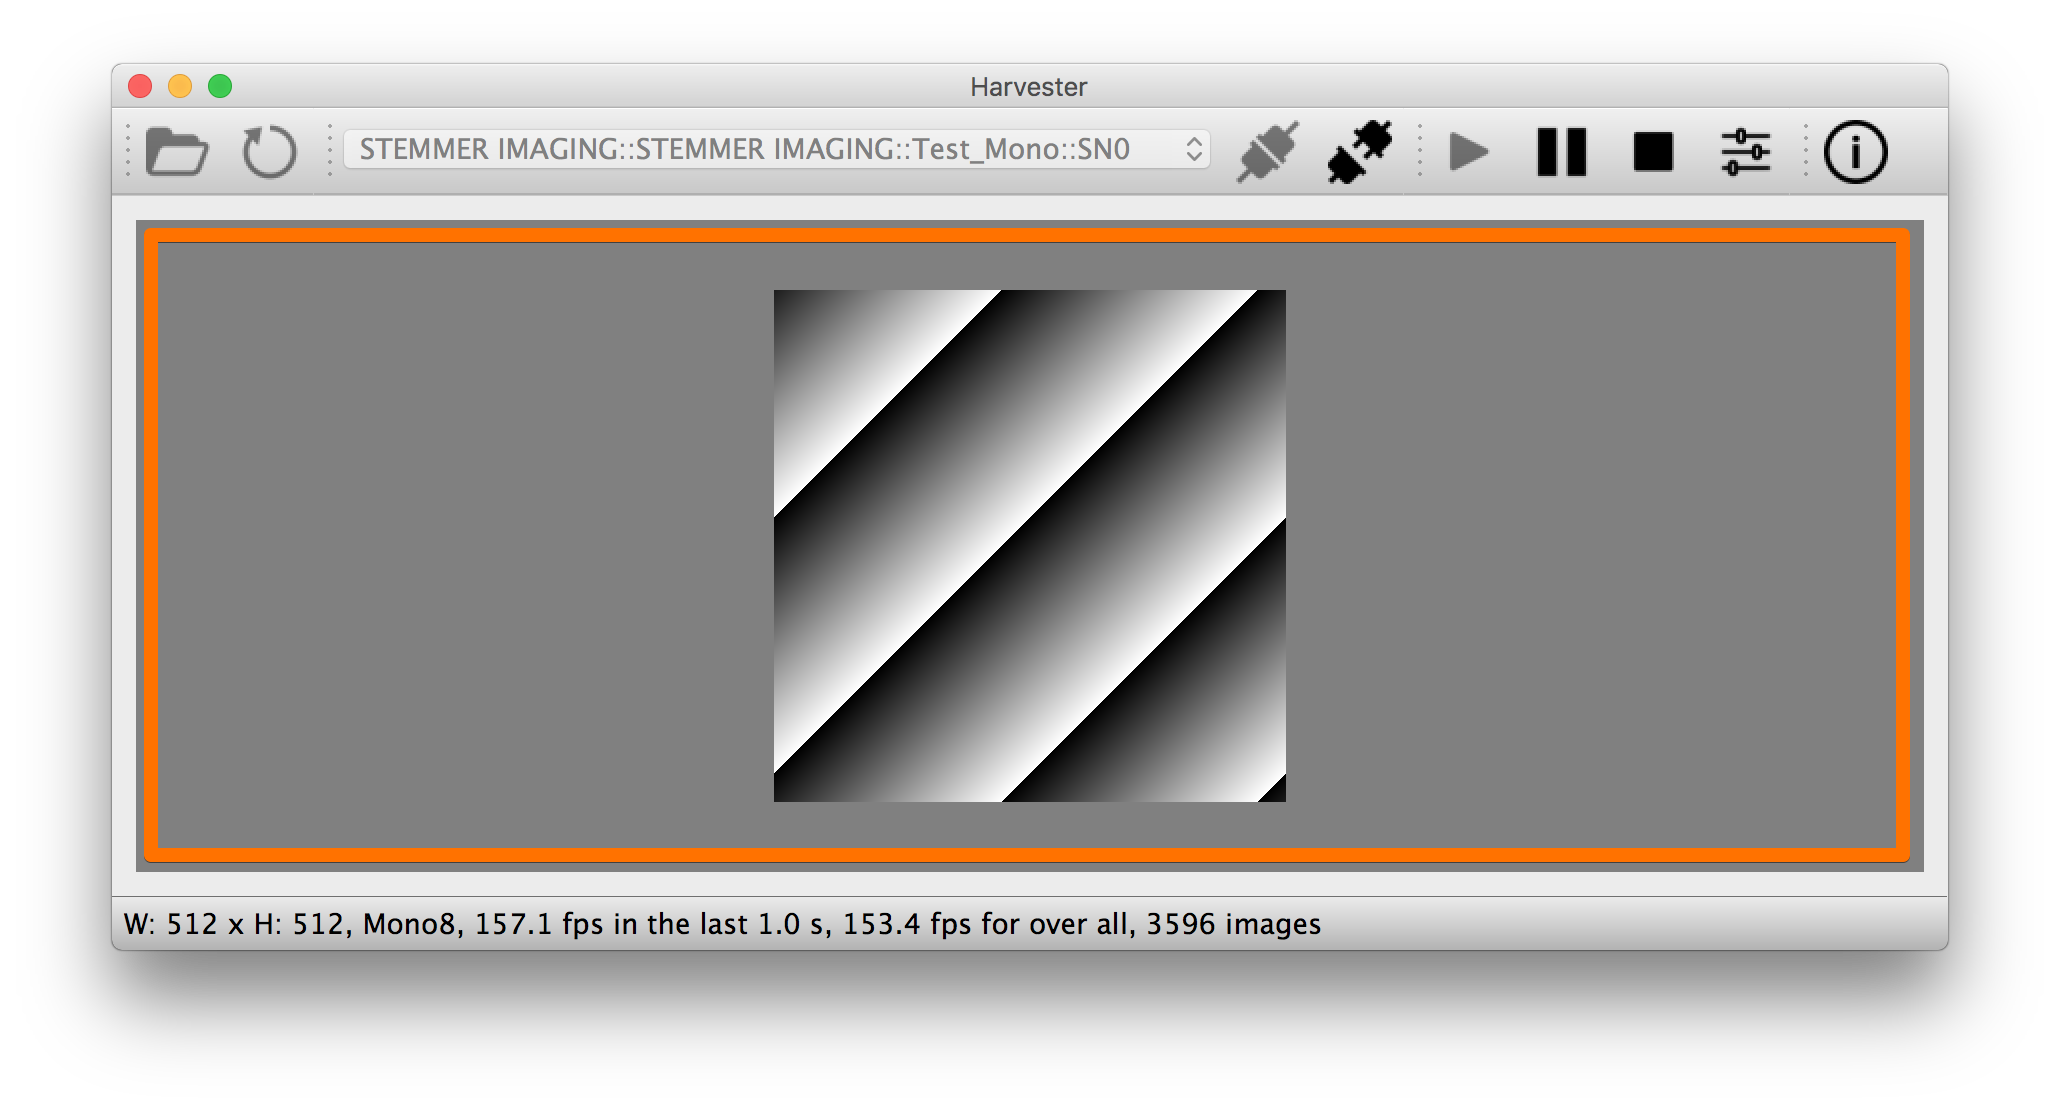Grab toolbar handle left of folder icon

[x=128, y=151]
